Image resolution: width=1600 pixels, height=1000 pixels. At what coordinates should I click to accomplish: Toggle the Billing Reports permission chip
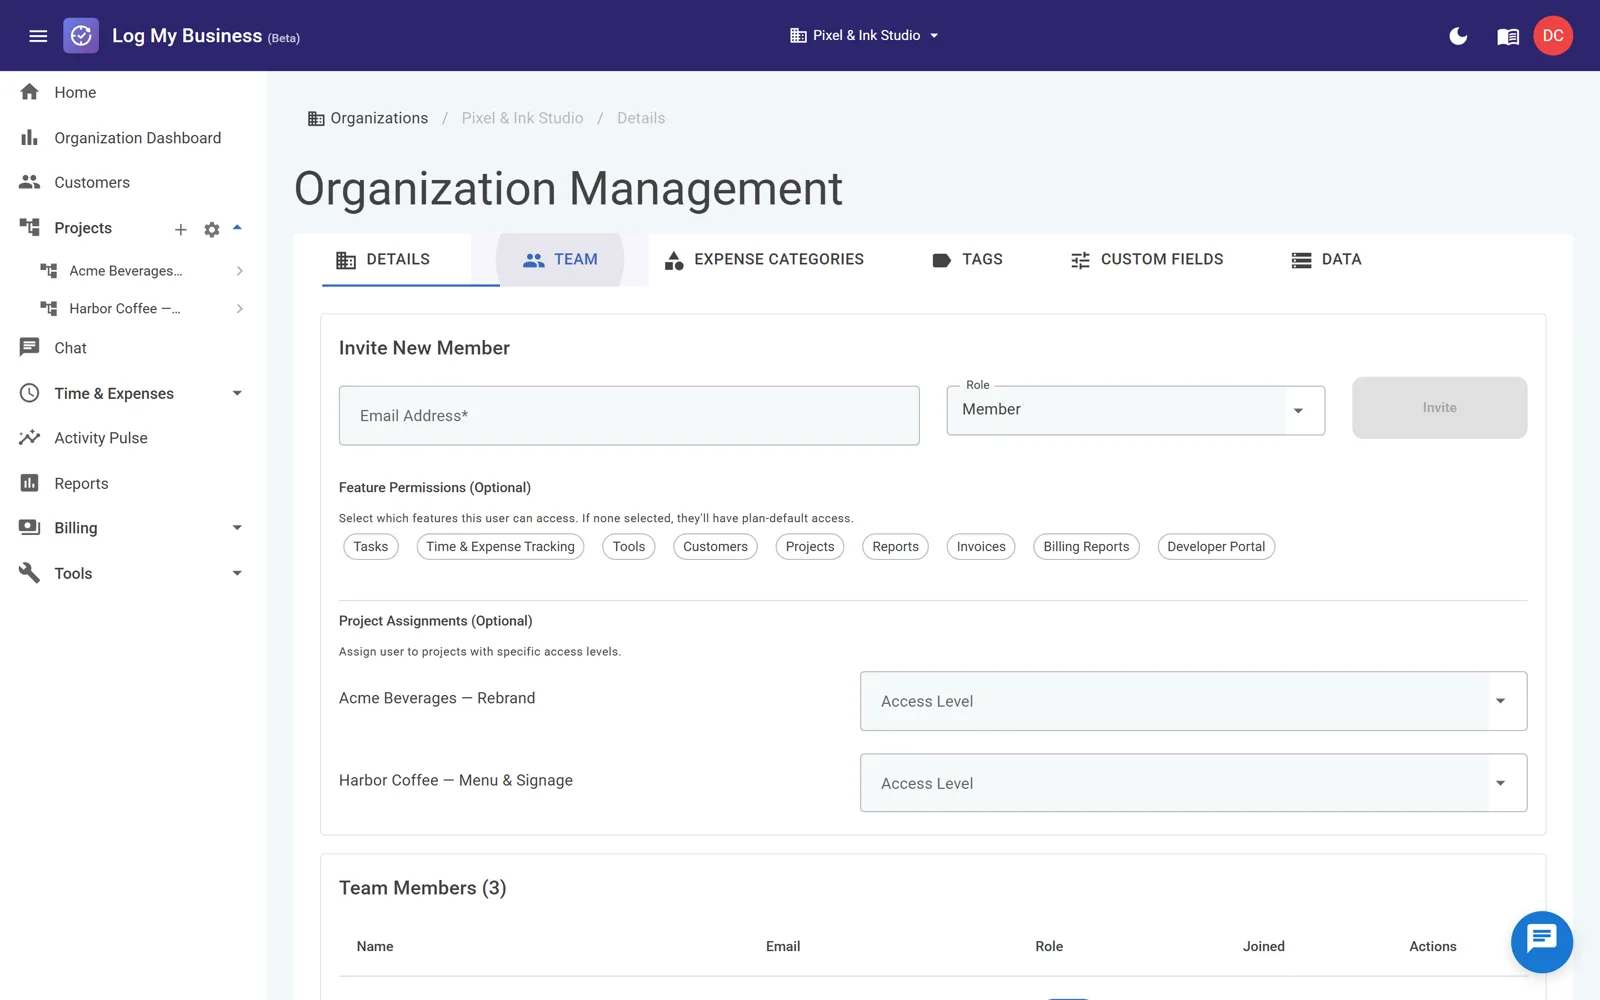tap(1086, 547)
